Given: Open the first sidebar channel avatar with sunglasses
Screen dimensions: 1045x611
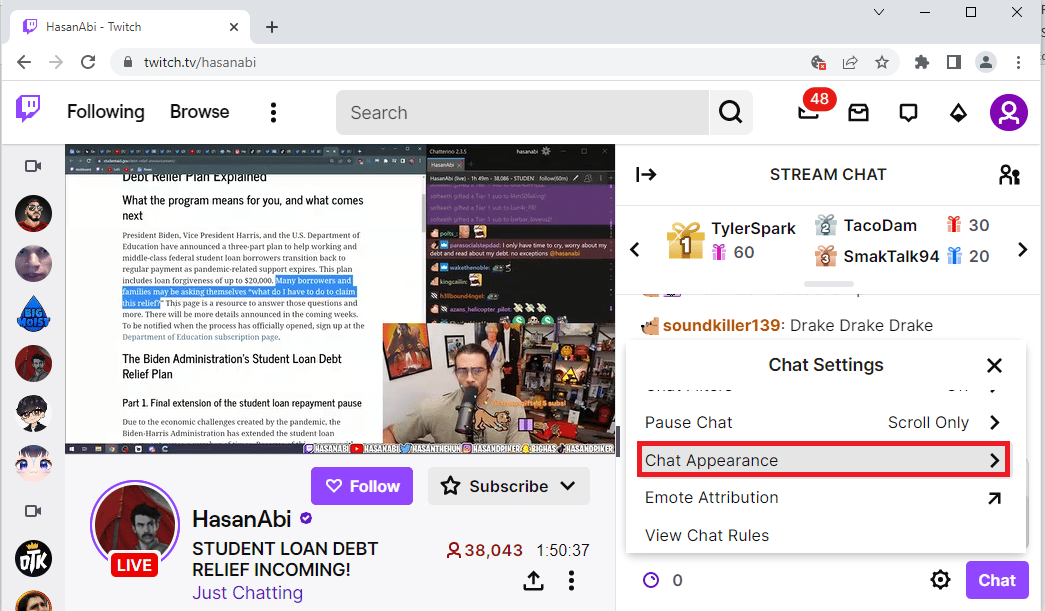Looking at the screenshot, I should coord(33,213).
